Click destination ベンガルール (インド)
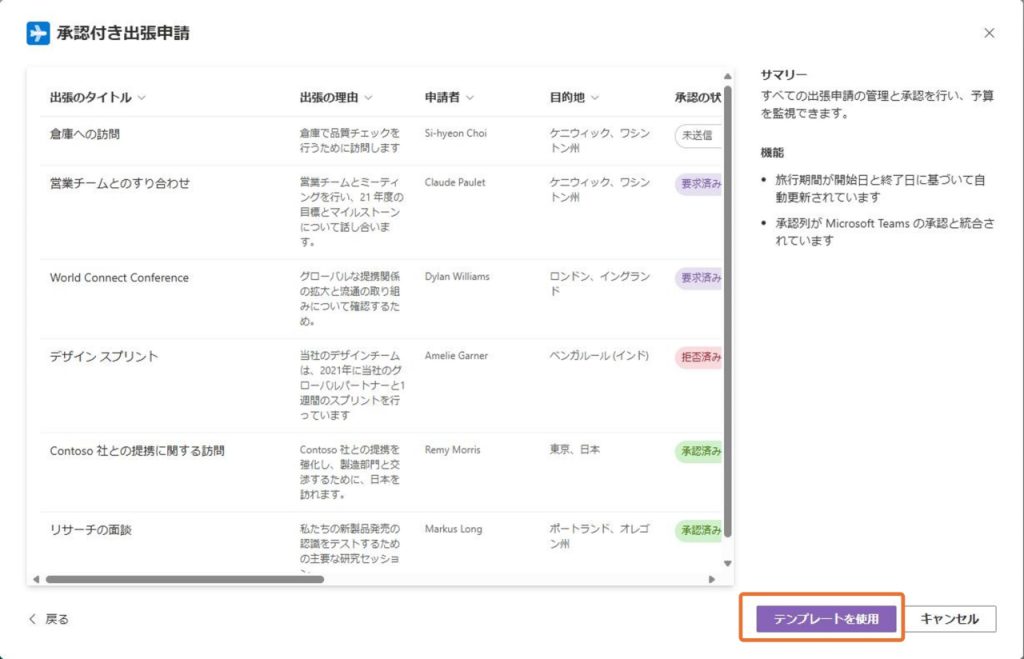 coord(599,355)
